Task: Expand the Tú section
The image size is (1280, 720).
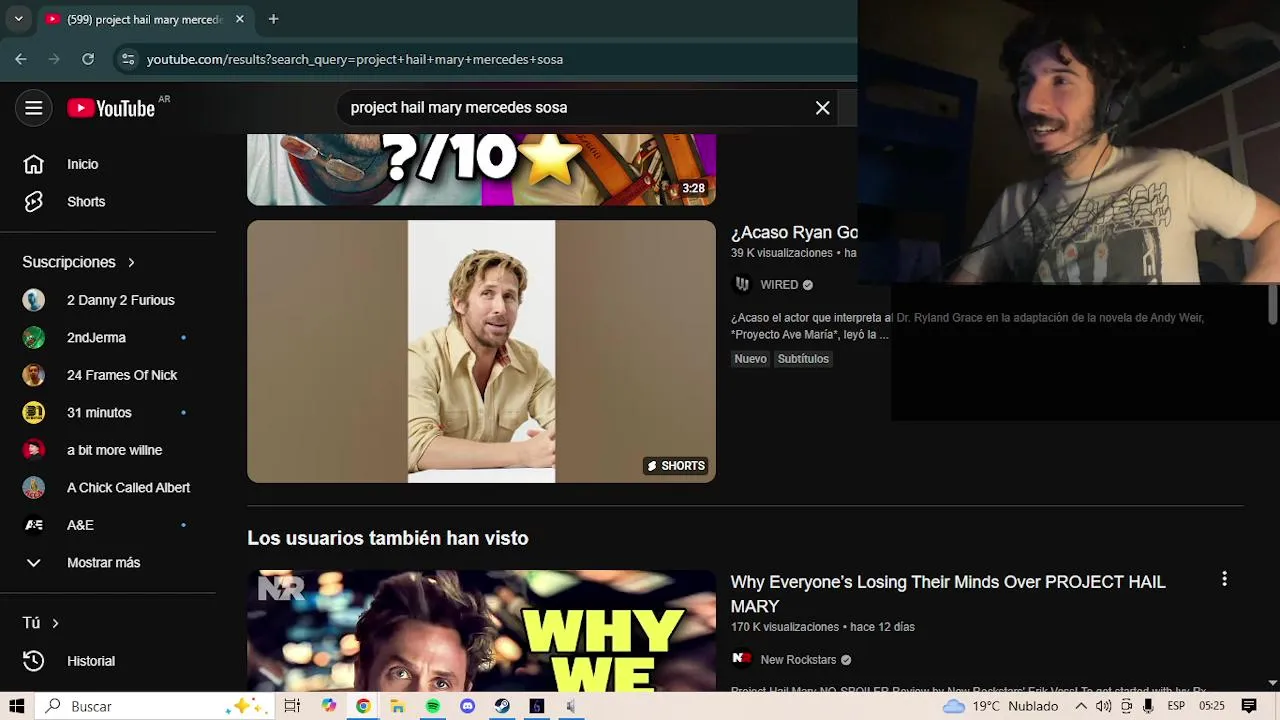Action: pyautogui.click(x=41, y=623)
